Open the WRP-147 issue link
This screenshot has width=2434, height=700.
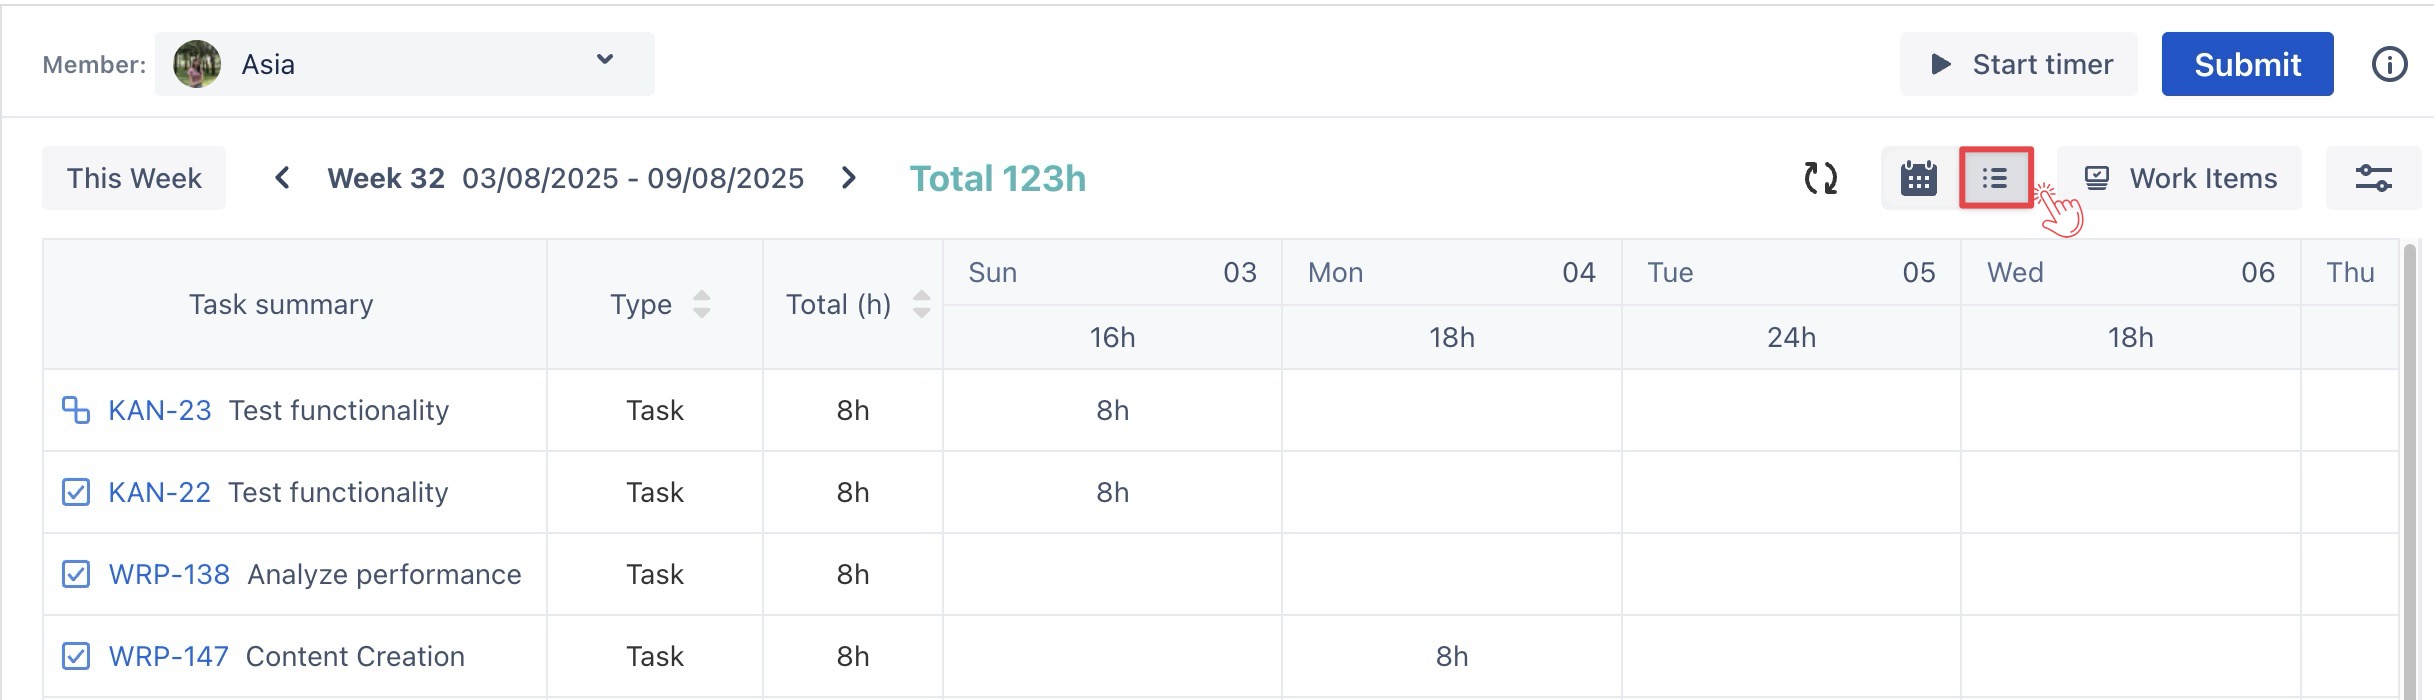pyautogui.click(x=168, y=656)
